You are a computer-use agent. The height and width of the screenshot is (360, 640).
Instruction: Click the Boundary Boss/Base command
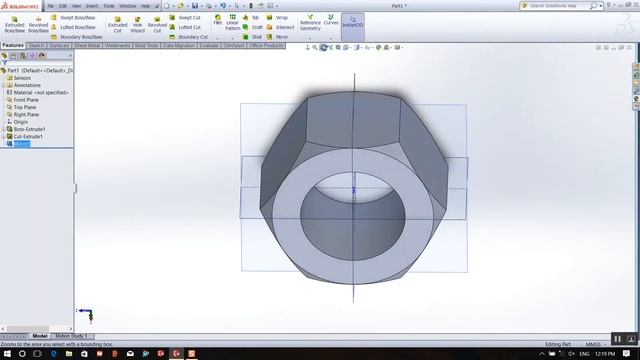click(77, 37)
